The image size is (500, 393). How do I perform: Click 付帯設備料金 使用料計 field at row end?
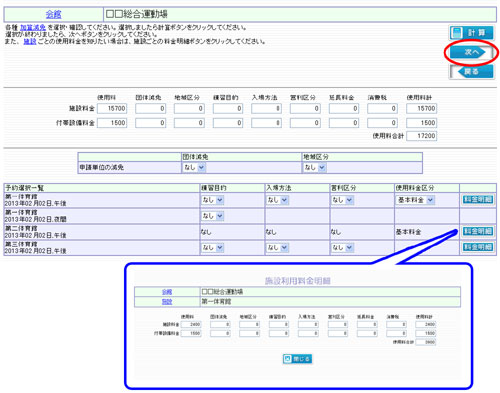421,123
